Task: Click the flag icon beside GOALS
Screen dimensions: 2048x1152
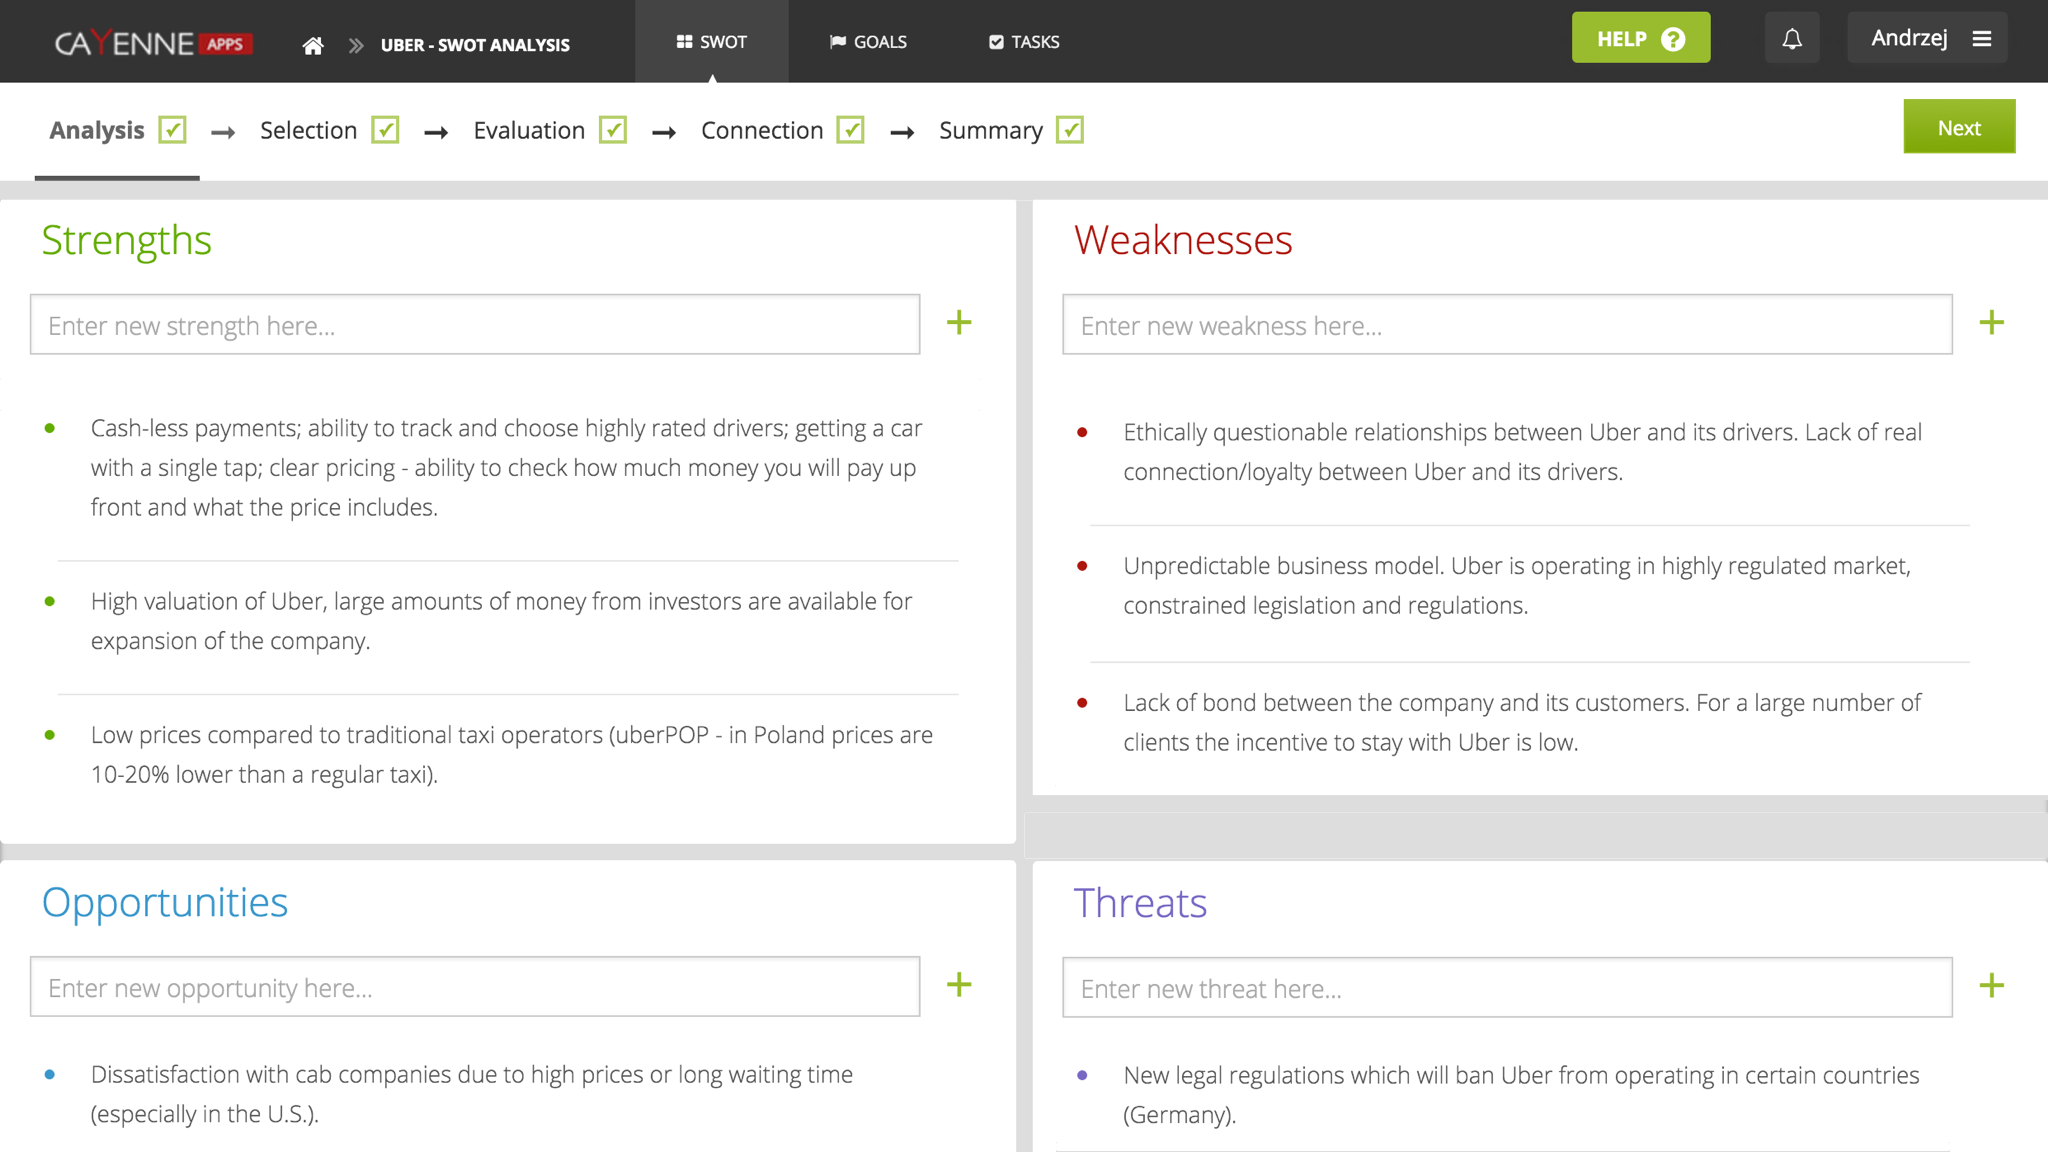Action: pos(838,41)
